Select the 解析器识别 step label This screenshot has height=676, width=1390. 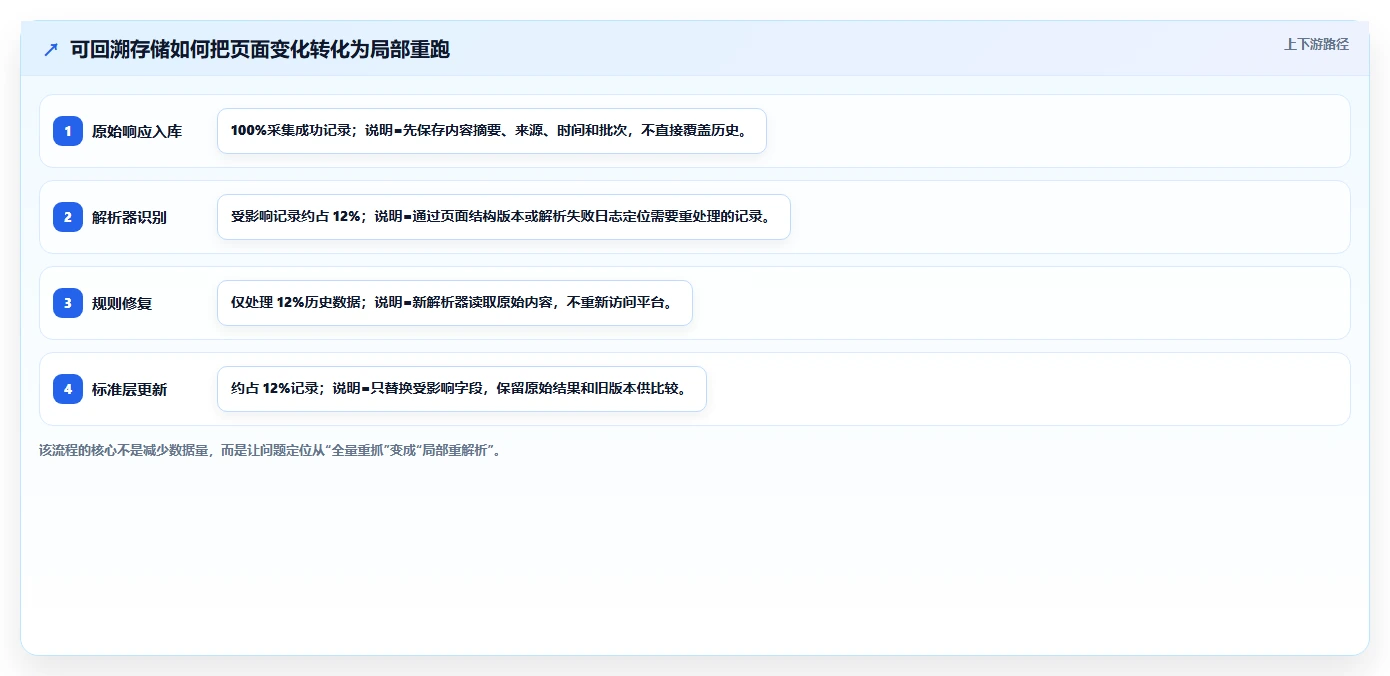pyautogui.click(x=129, y=217)
